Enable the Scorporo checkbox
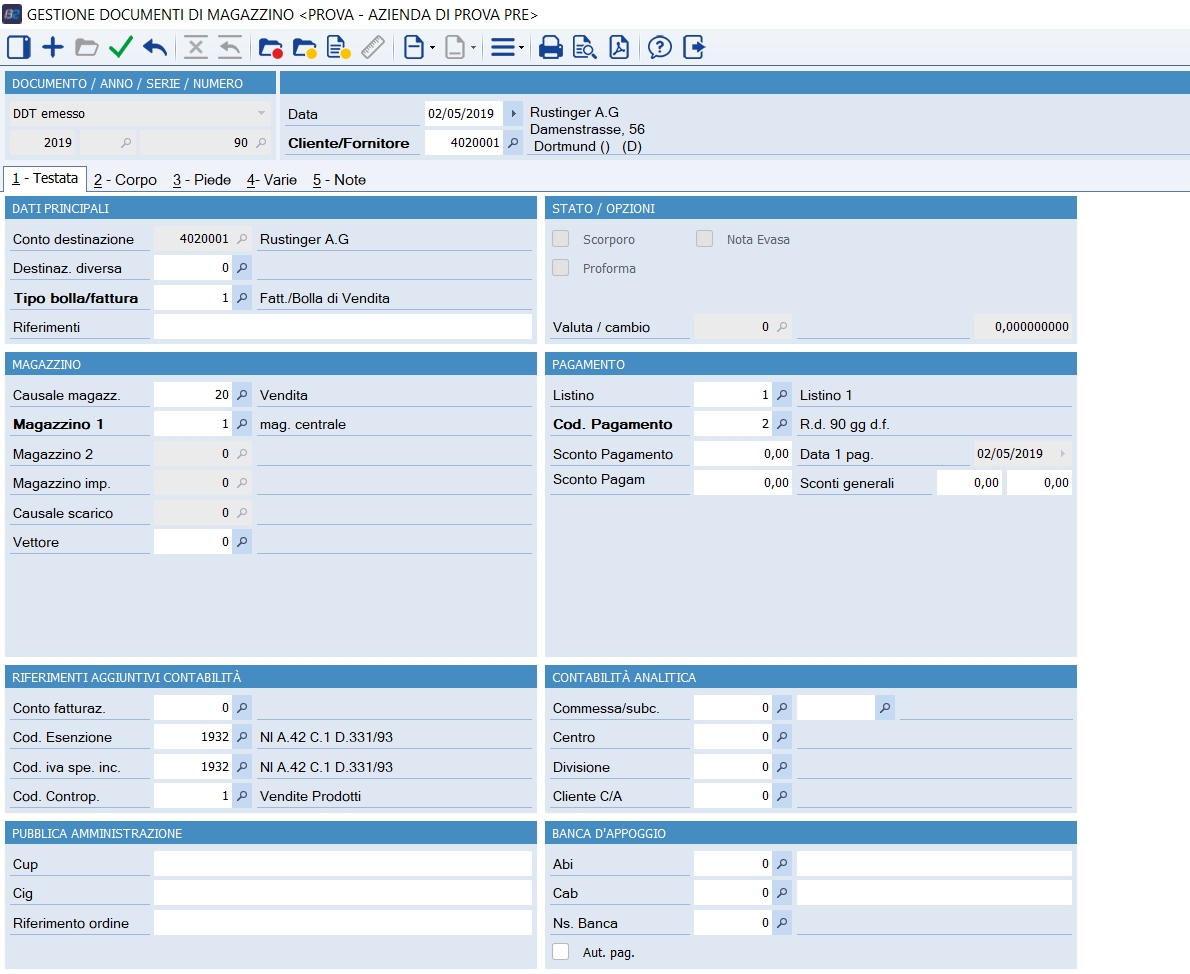The height and width of the screenshot is (974, 1190). 561,239
